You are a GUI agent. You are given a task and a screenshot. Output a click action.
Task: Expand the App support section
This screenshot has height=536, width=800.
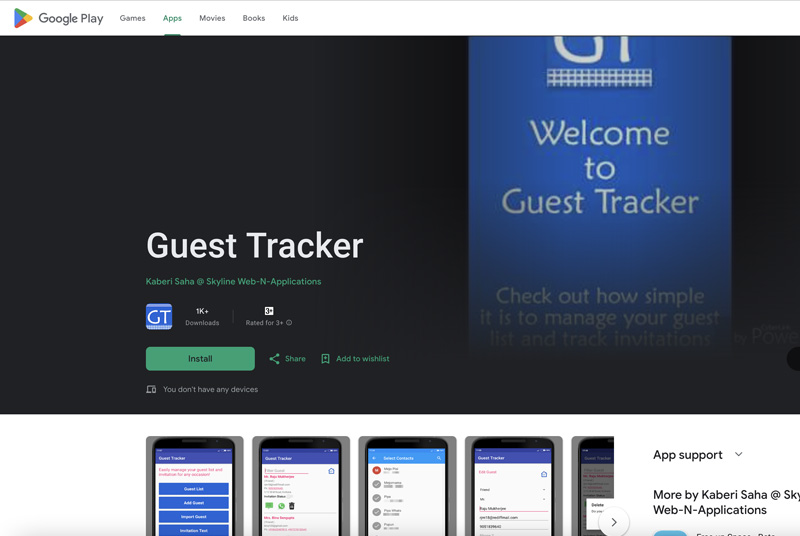pyautogui.click(x=738, y=454)
